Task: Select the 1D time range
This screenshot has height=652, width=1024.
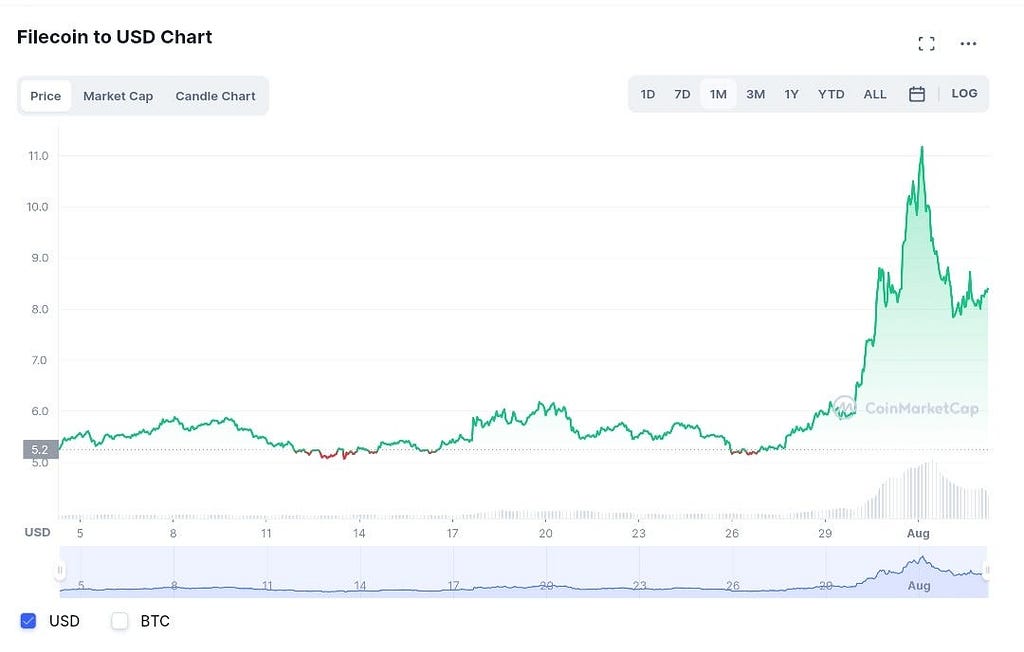Action: [647, 94]
